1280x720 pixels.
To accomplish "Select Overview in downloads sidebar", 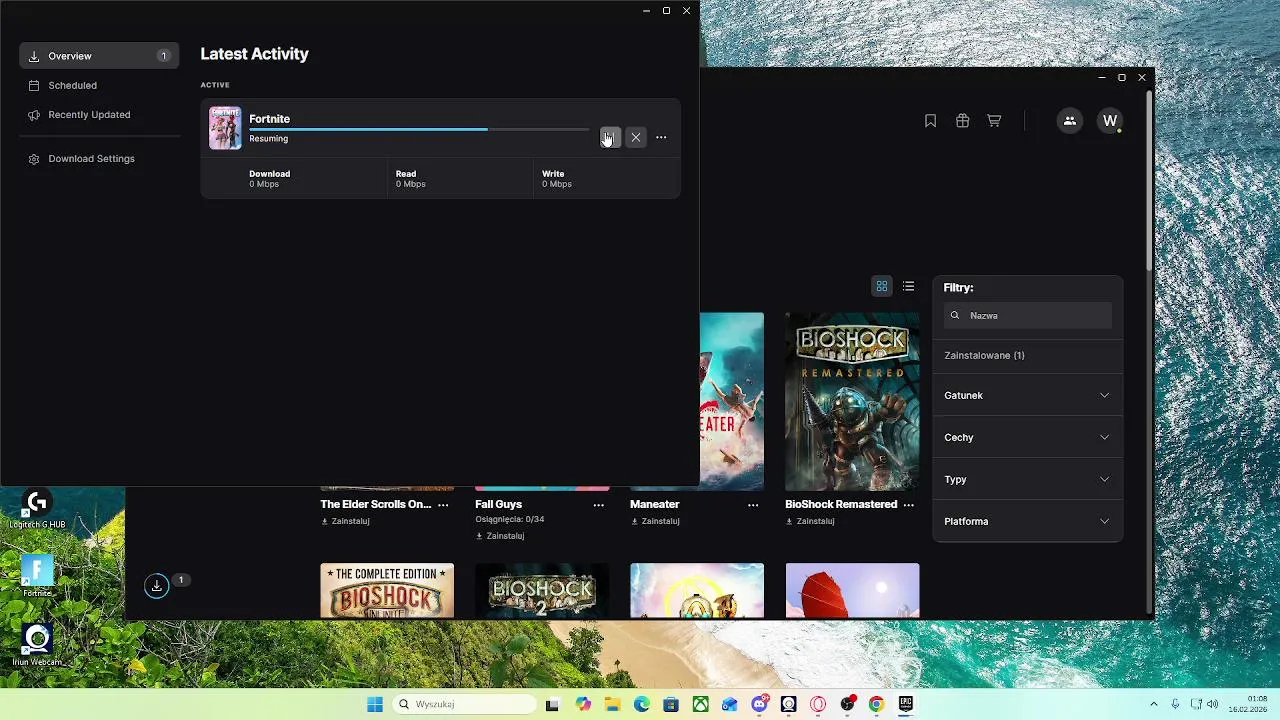I will pyautogui.click(x=99, y=56).
